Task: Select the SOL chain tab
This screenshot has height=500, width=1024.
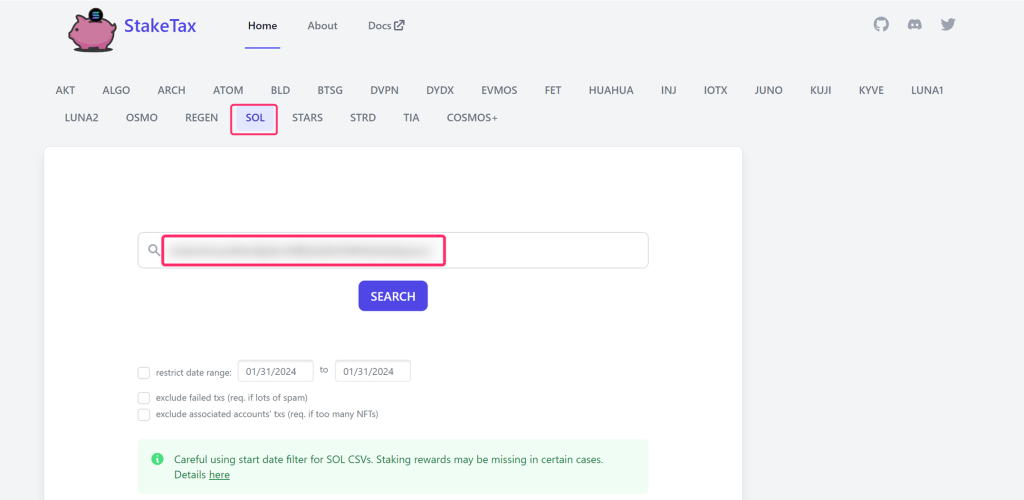Action: click(x=254, y=118)
